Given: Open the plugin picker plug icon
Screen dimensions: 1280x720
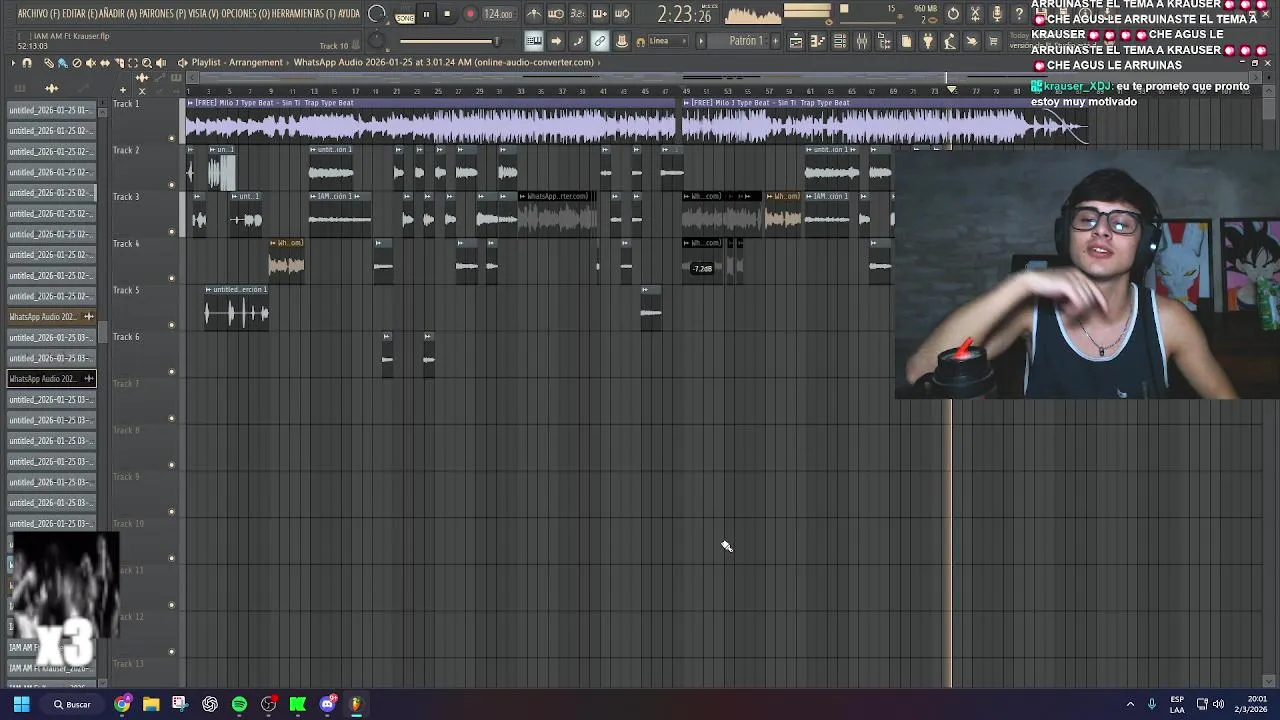Looking at the screenshot, I should coord(928,41).
